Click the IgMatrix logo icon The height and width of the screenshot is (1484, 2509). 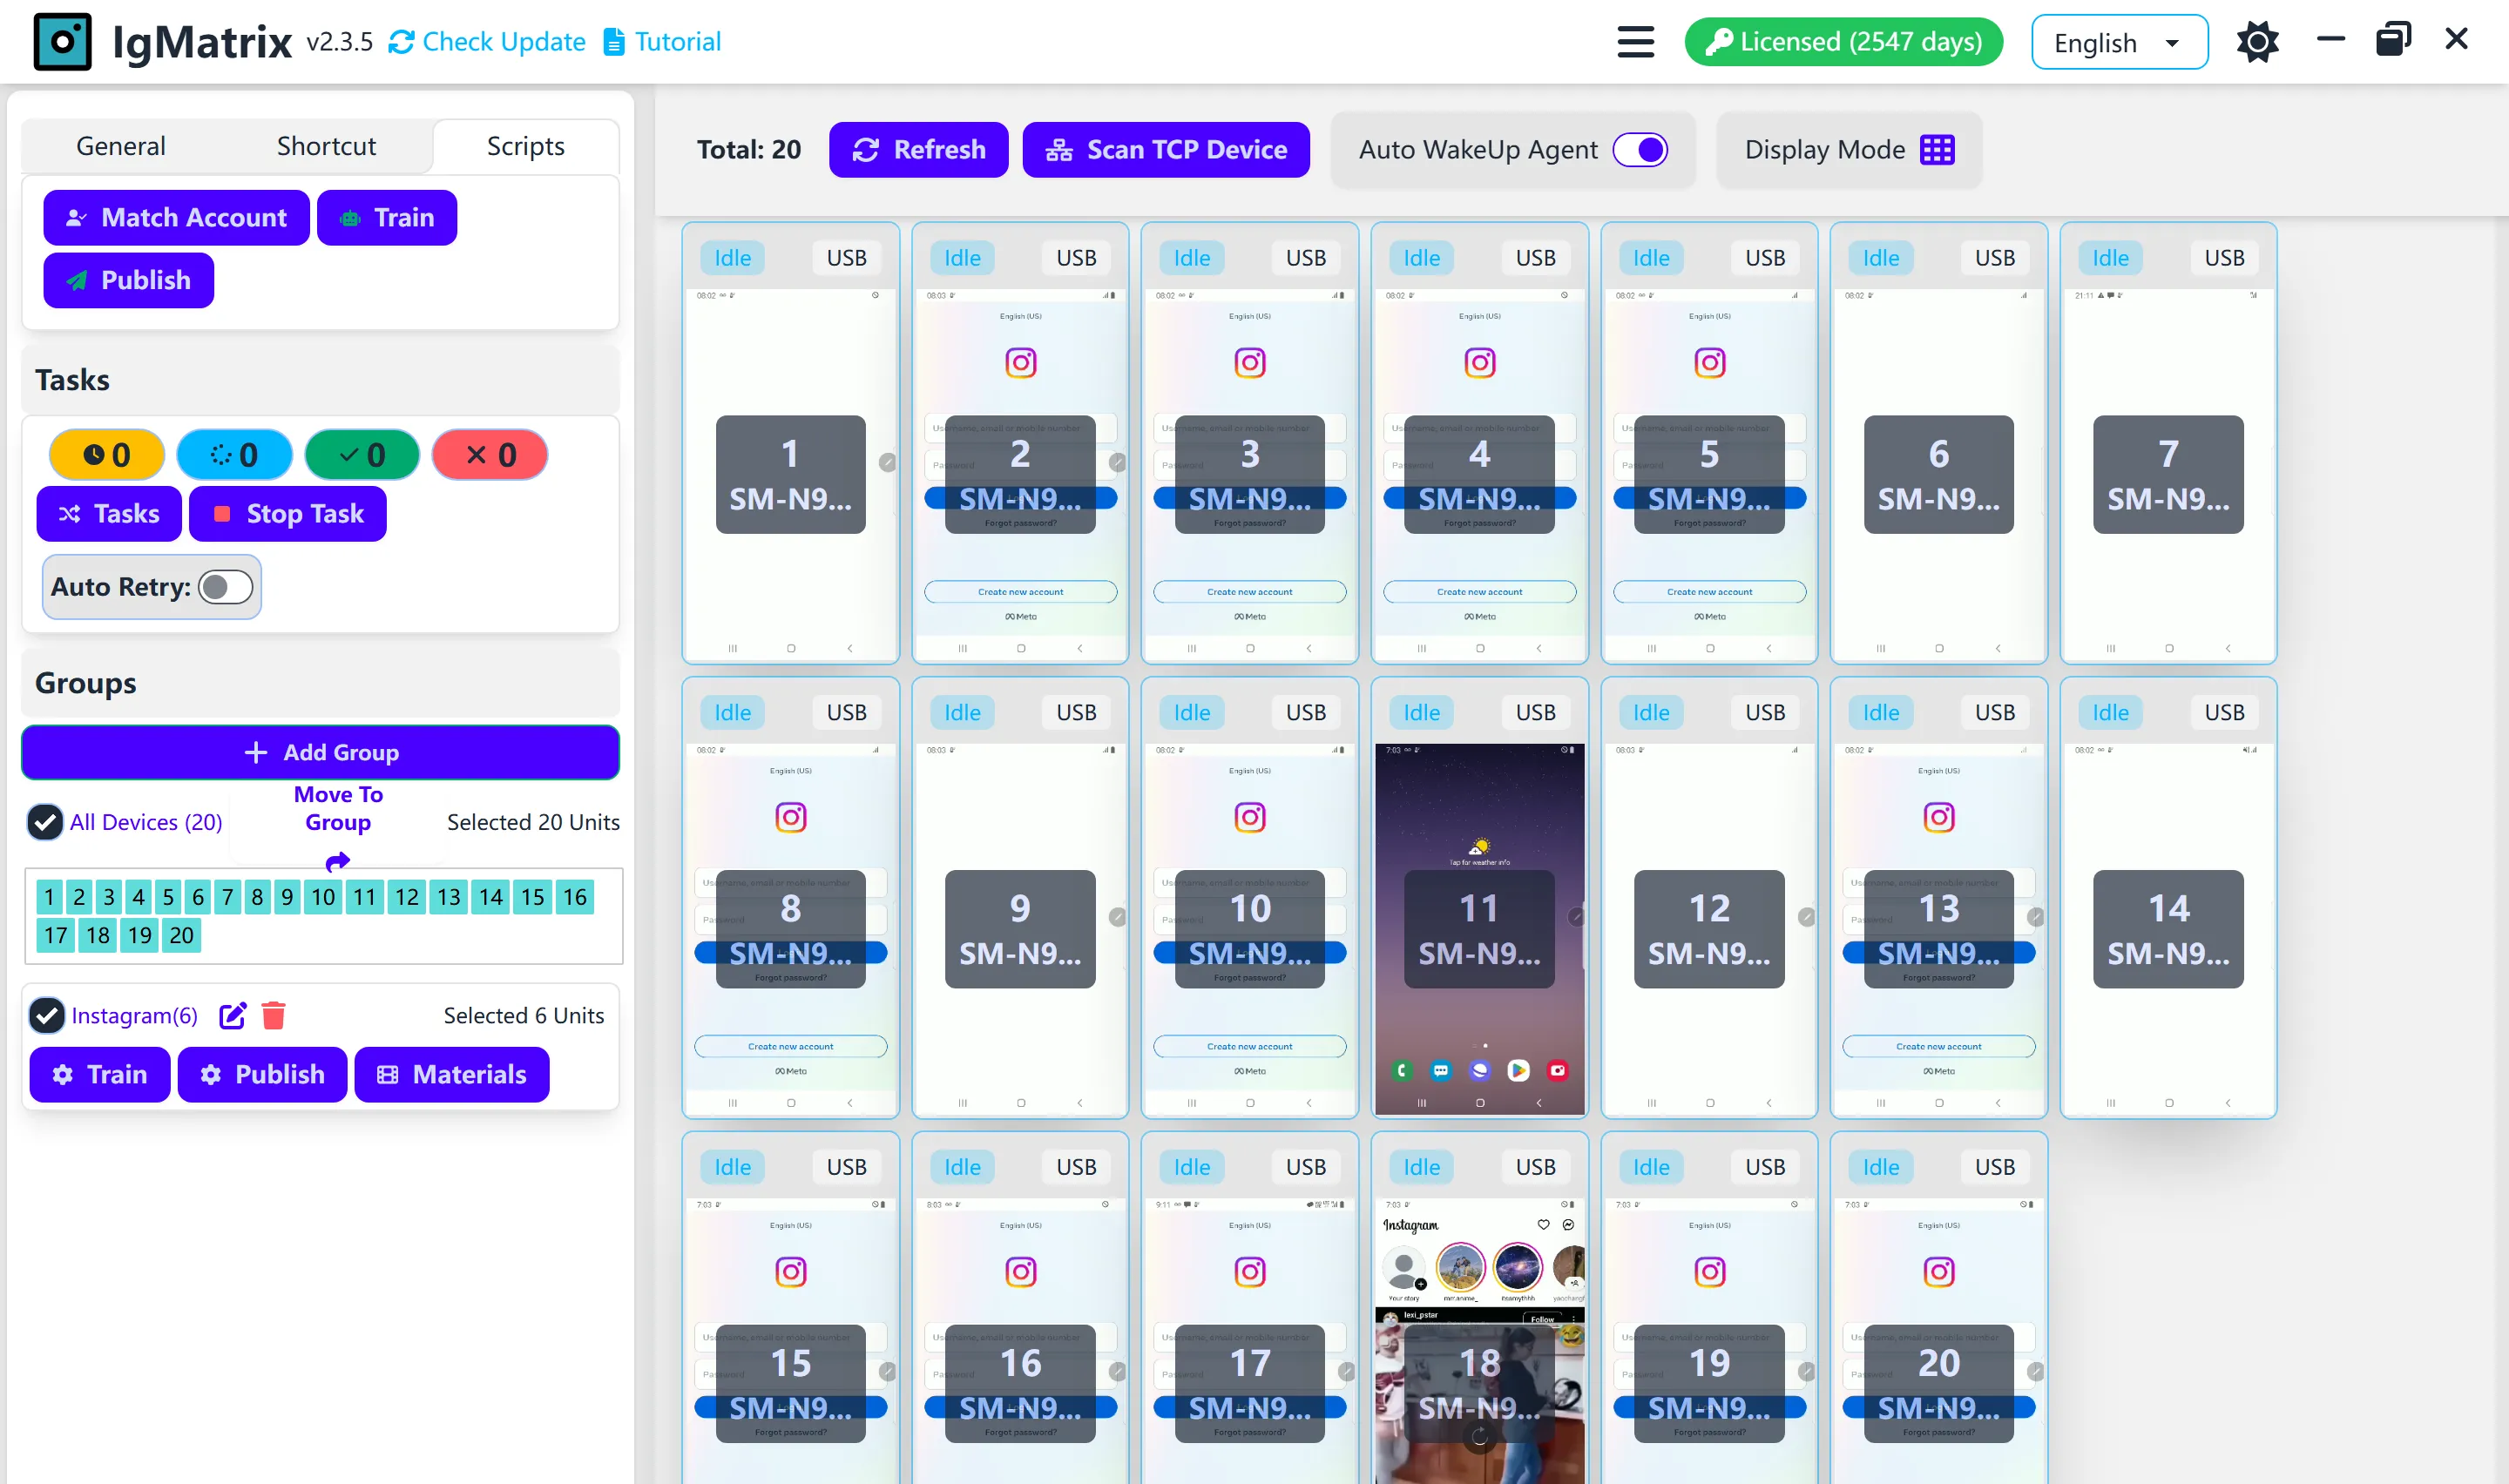pyautogui.click(x=62, y=41)
